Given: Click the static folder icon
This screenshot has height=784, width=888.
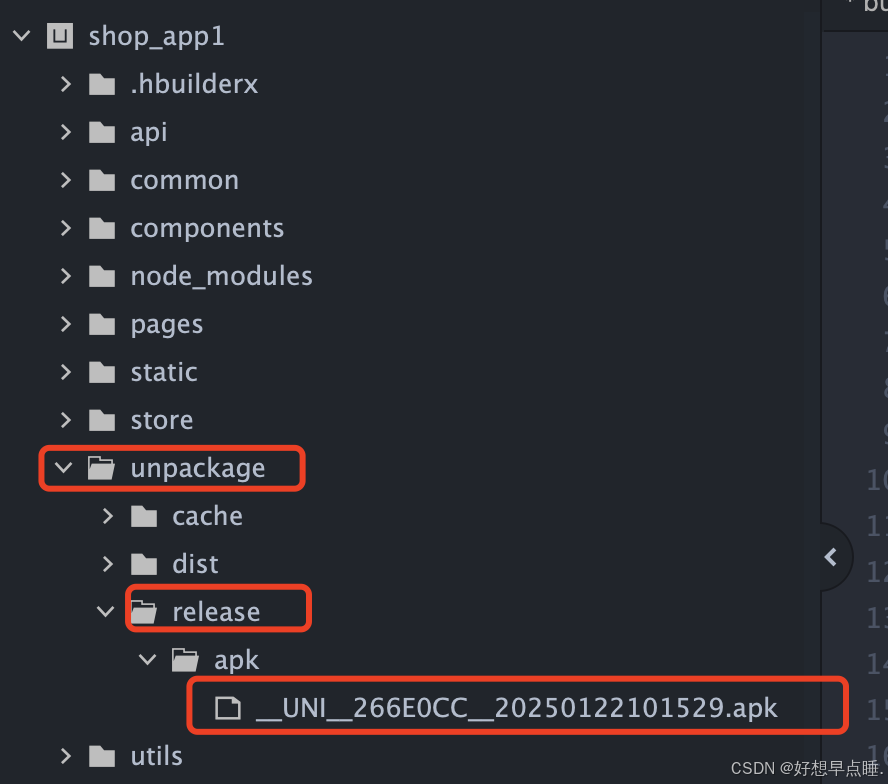Looking at the screenshot, I should [x=102, y=371].
